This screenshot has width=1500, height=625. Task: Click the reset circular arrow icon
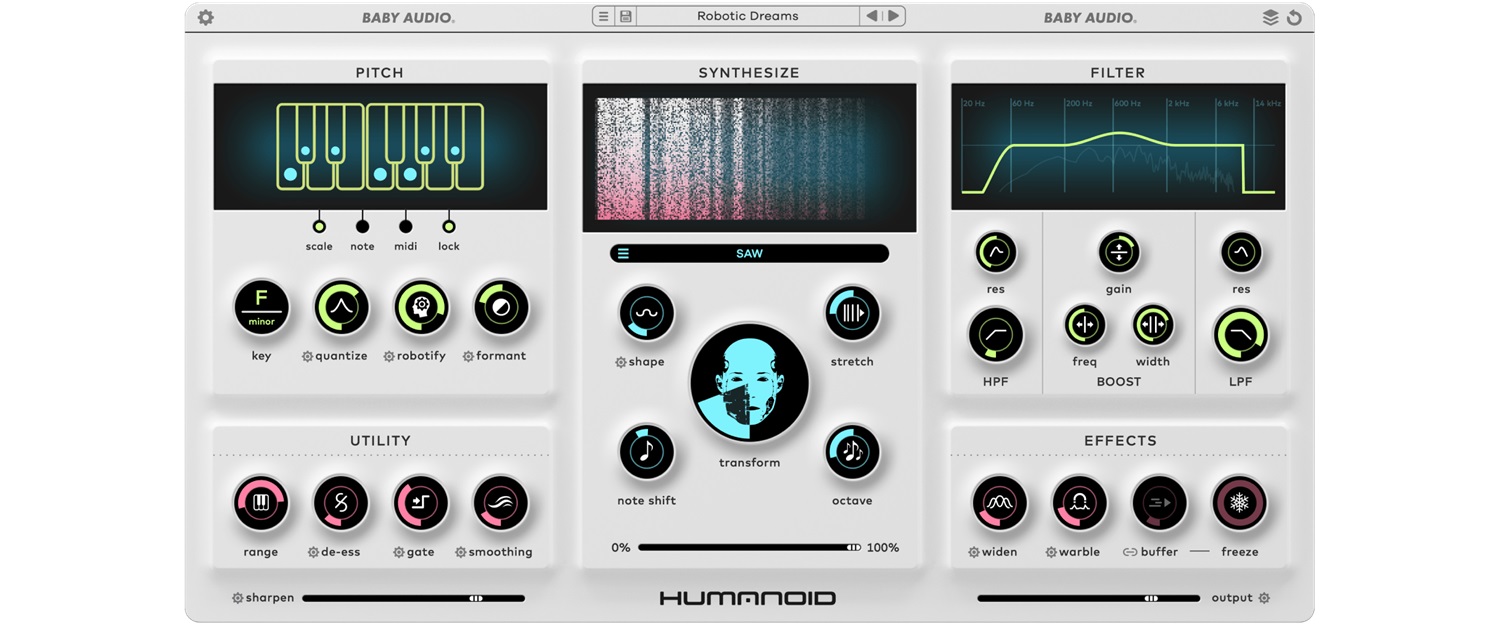click(1294, 17)
